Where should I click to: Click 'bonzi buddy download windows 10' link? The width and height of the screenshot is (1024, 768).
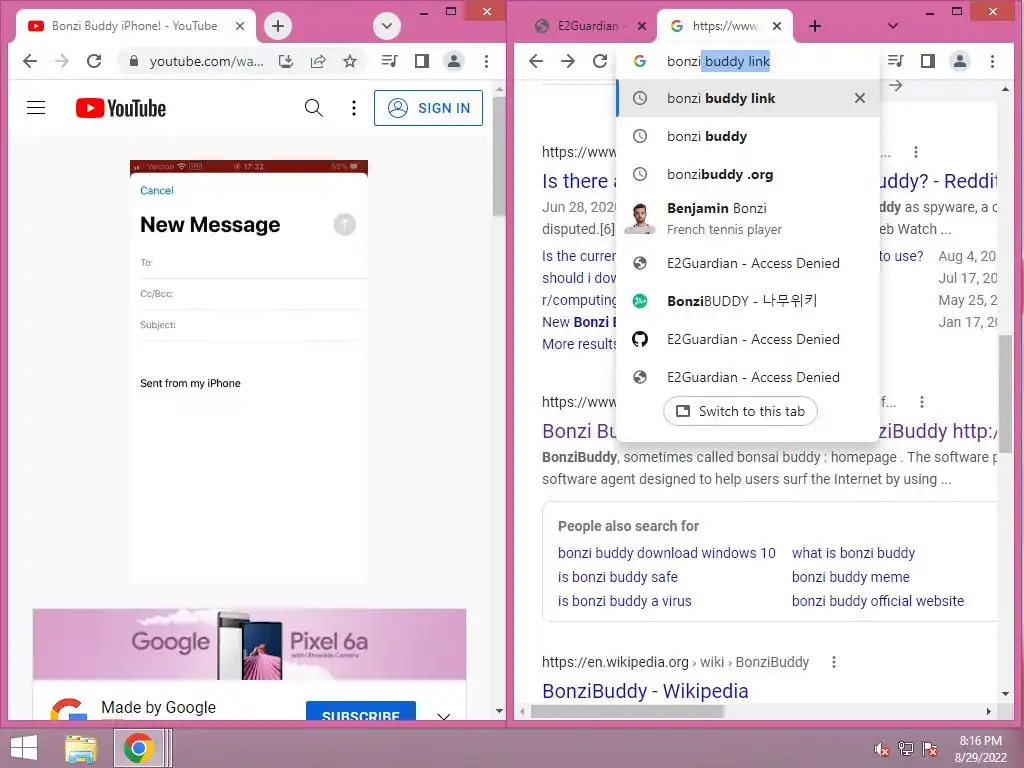[x=667, y=553]
